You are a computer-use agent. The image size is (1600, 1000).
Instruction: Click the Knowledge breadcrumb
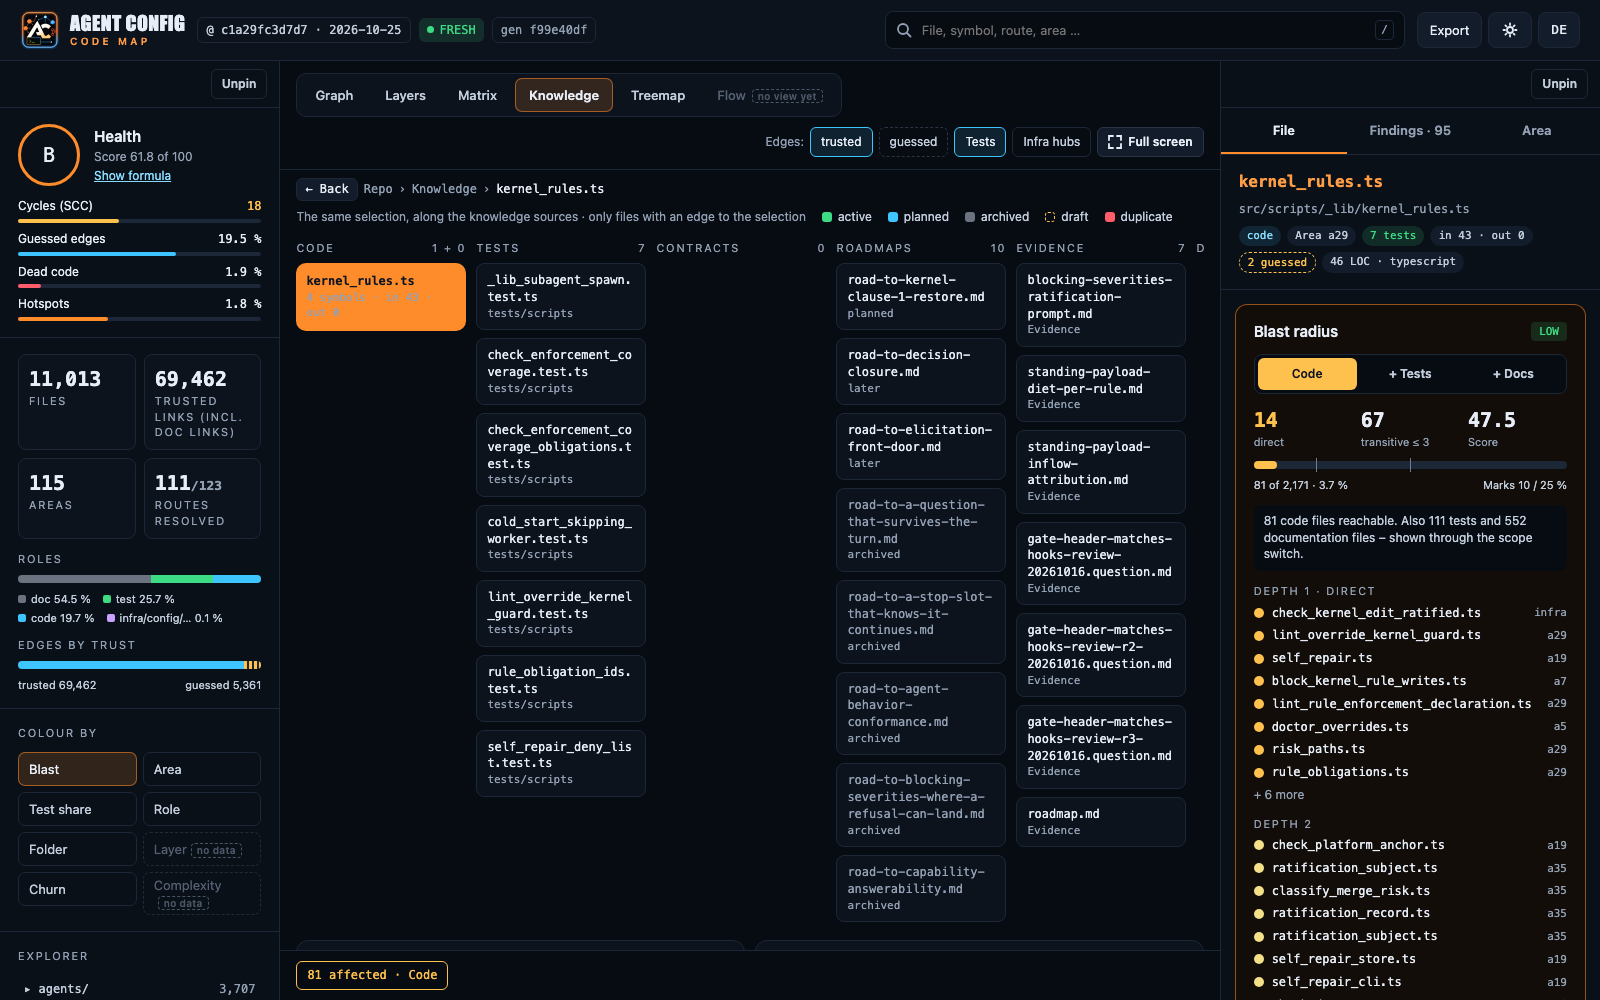point(444,189)
